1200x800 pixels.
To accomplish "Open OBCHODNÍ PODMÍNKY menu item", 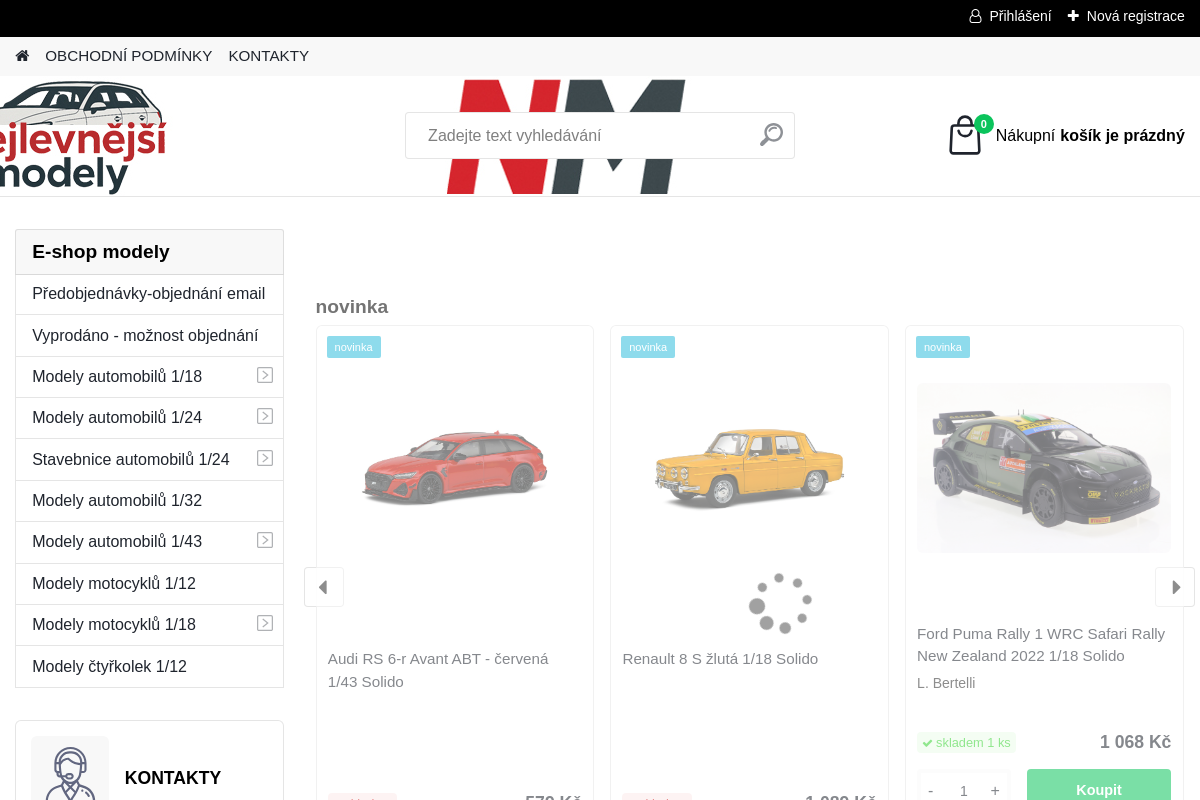I will coord(129,56).
